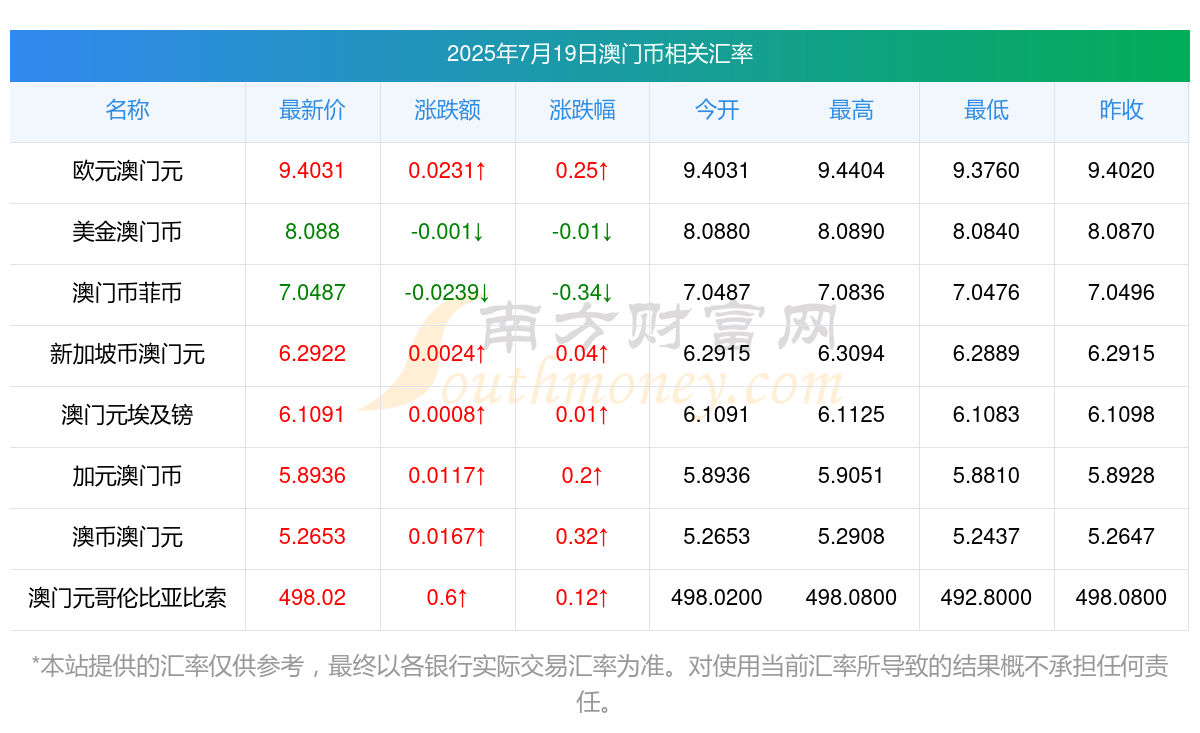Image resolution: width=1200 pixels, height=733 pixels.
Task: Select the 昨收 column header
Action: click(x=1121, y=110)
